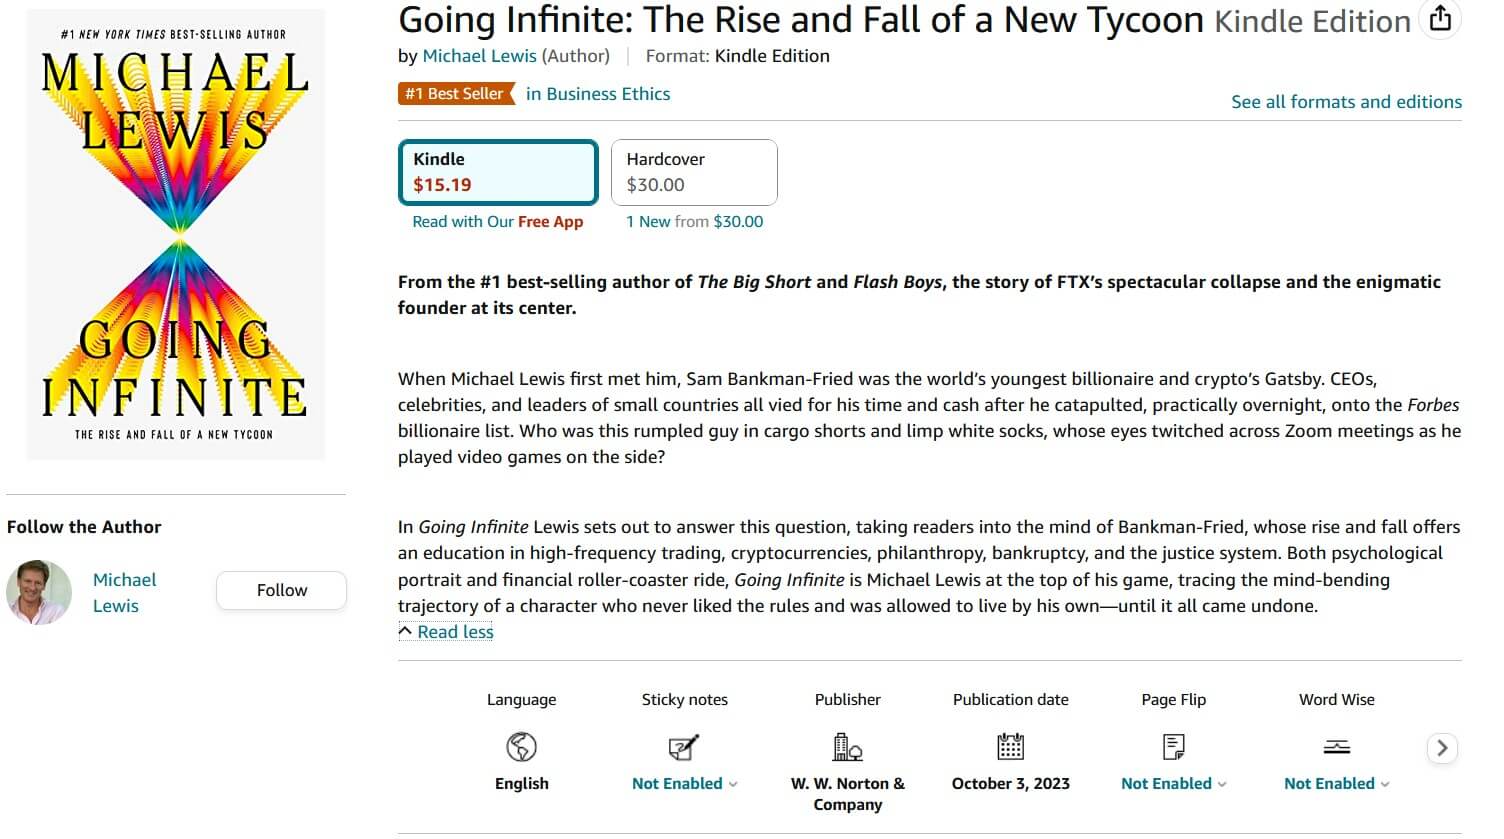Click the #1 Best Seller badge
1504x839 pixels.
coord(455,93)
